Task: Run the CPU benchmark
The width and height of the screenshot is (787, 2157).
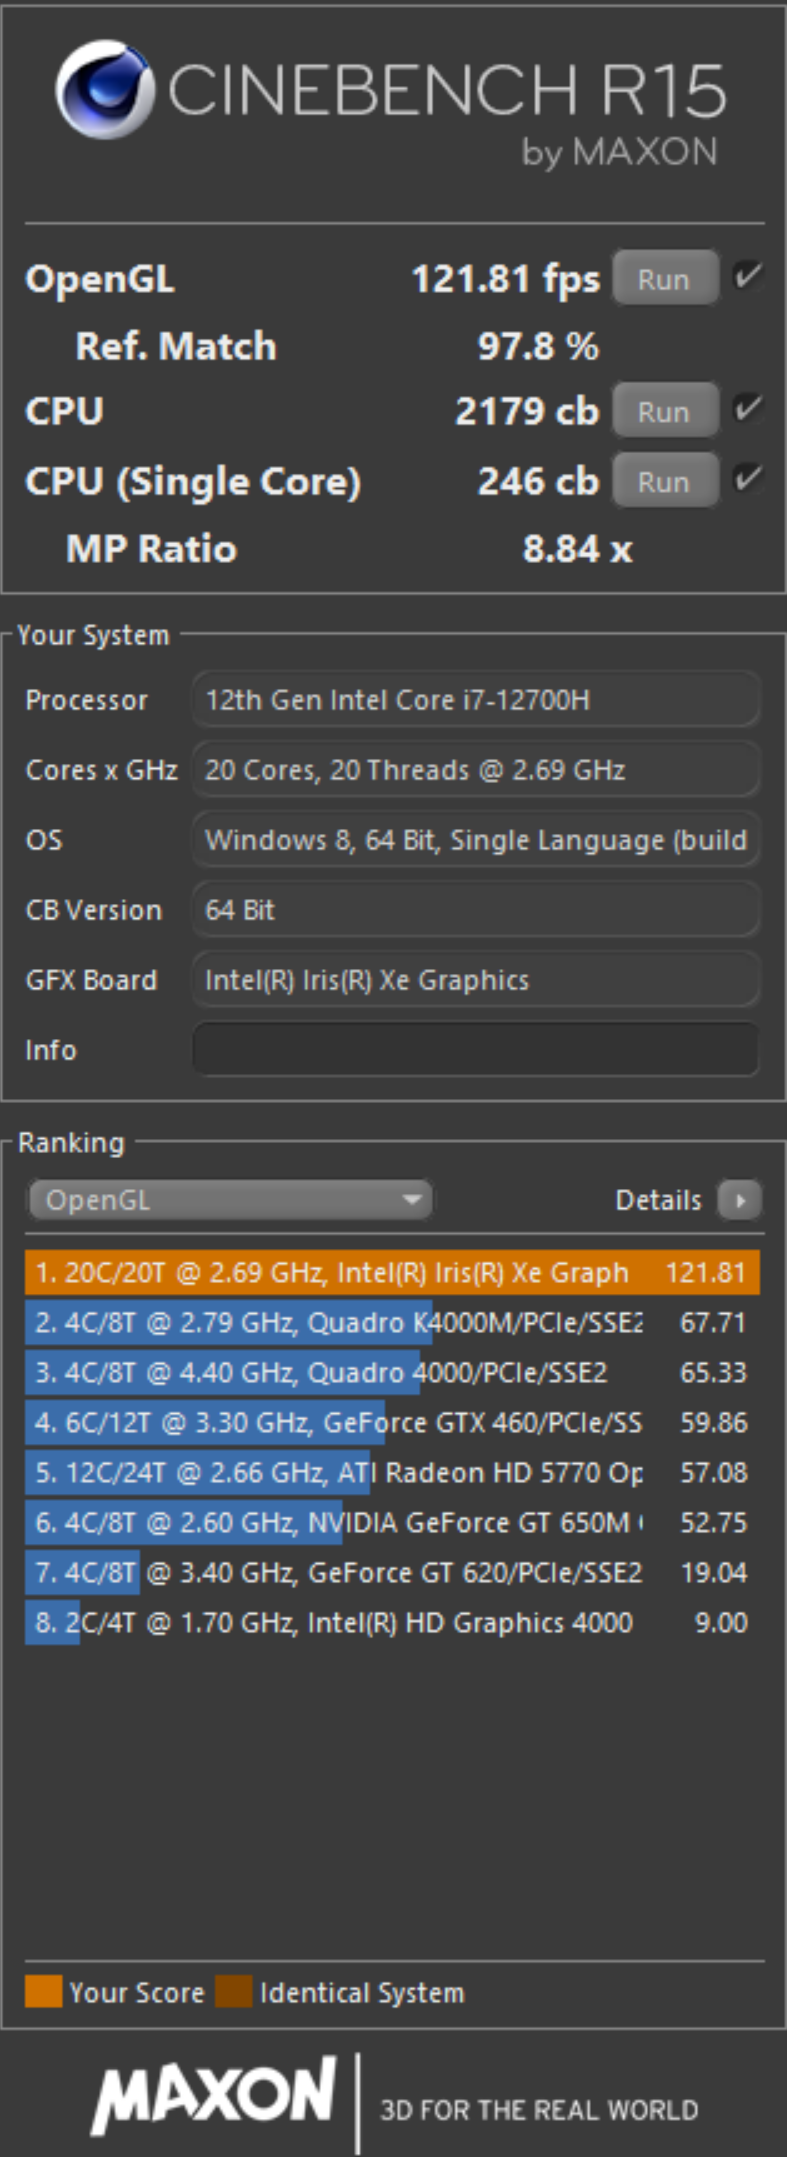Action: tap(665, 411)
